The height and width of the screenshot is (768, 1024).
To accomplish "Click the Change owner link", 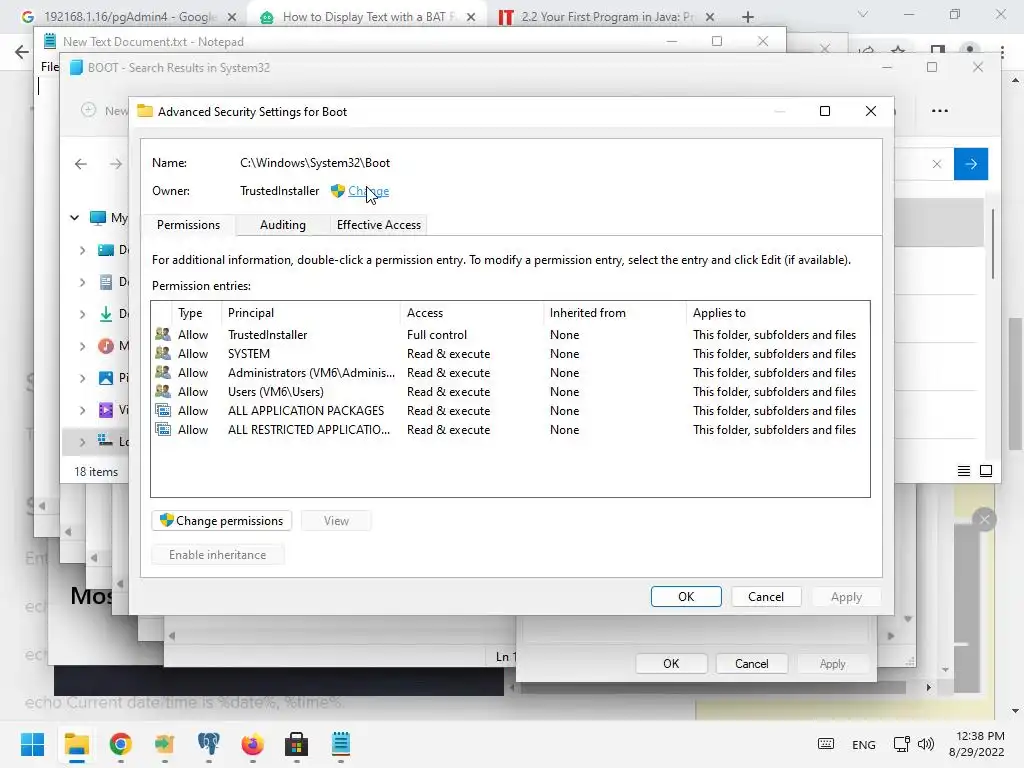I will pos(368,191).
